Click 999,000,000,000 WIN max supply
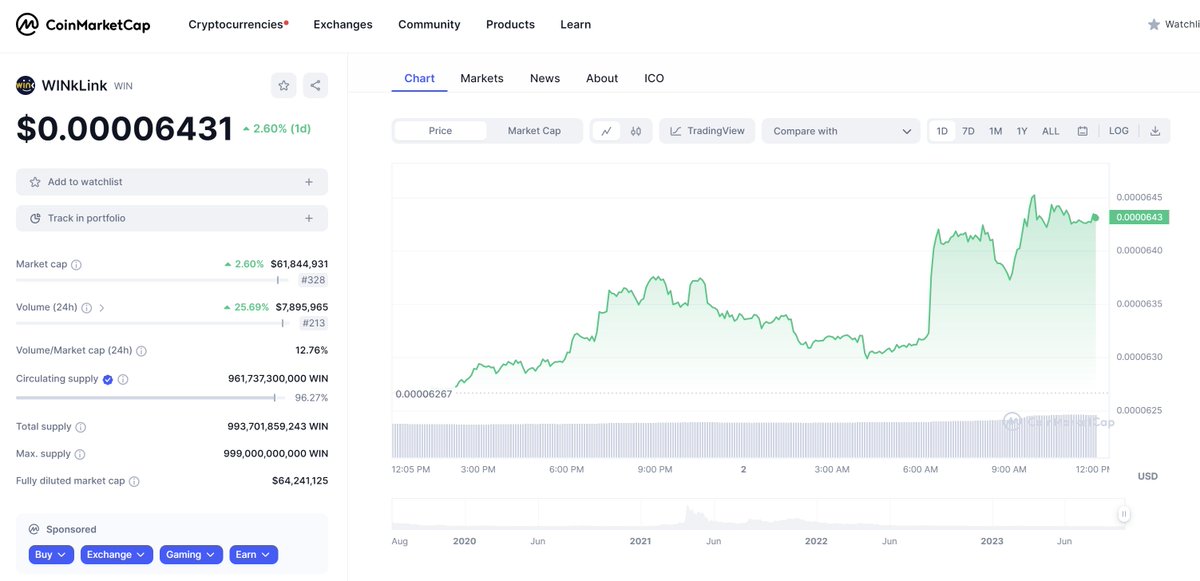This screenshot has height=581, width=1200. (276, 453)
